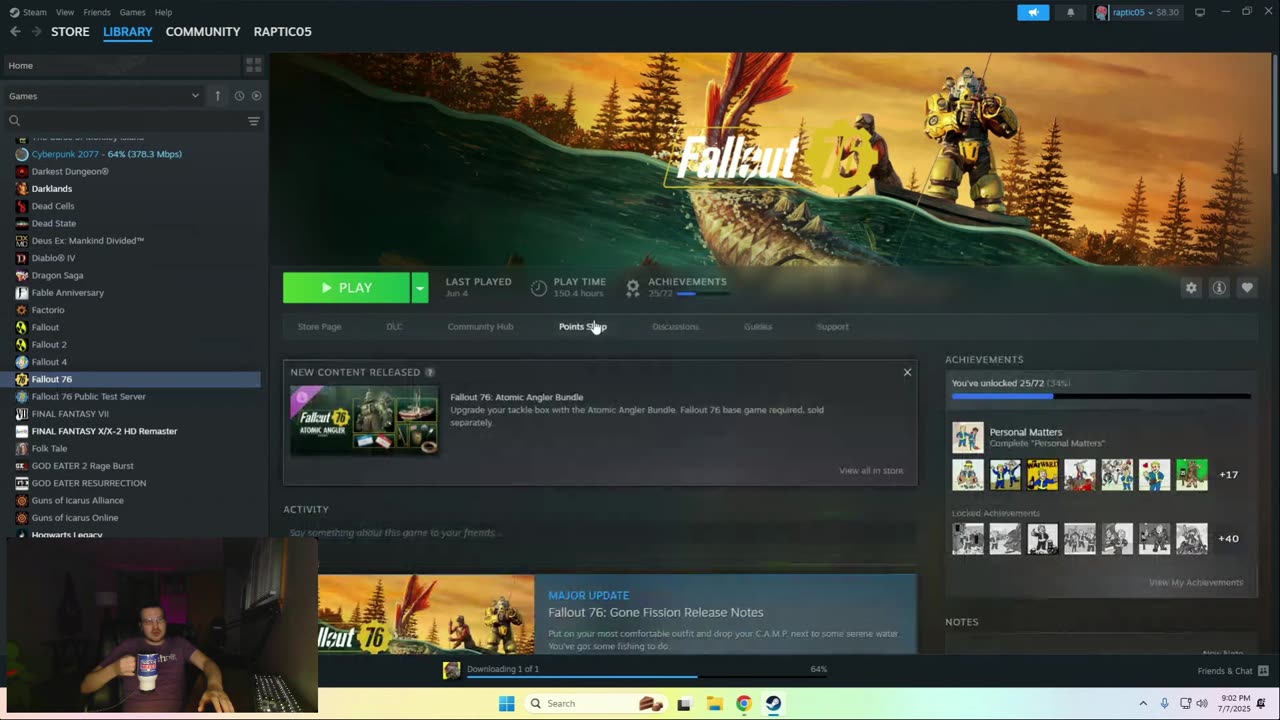The image size is (1280, 720).
Task: Open the Fallout 76 Store Page link
Action: [319, 327]
